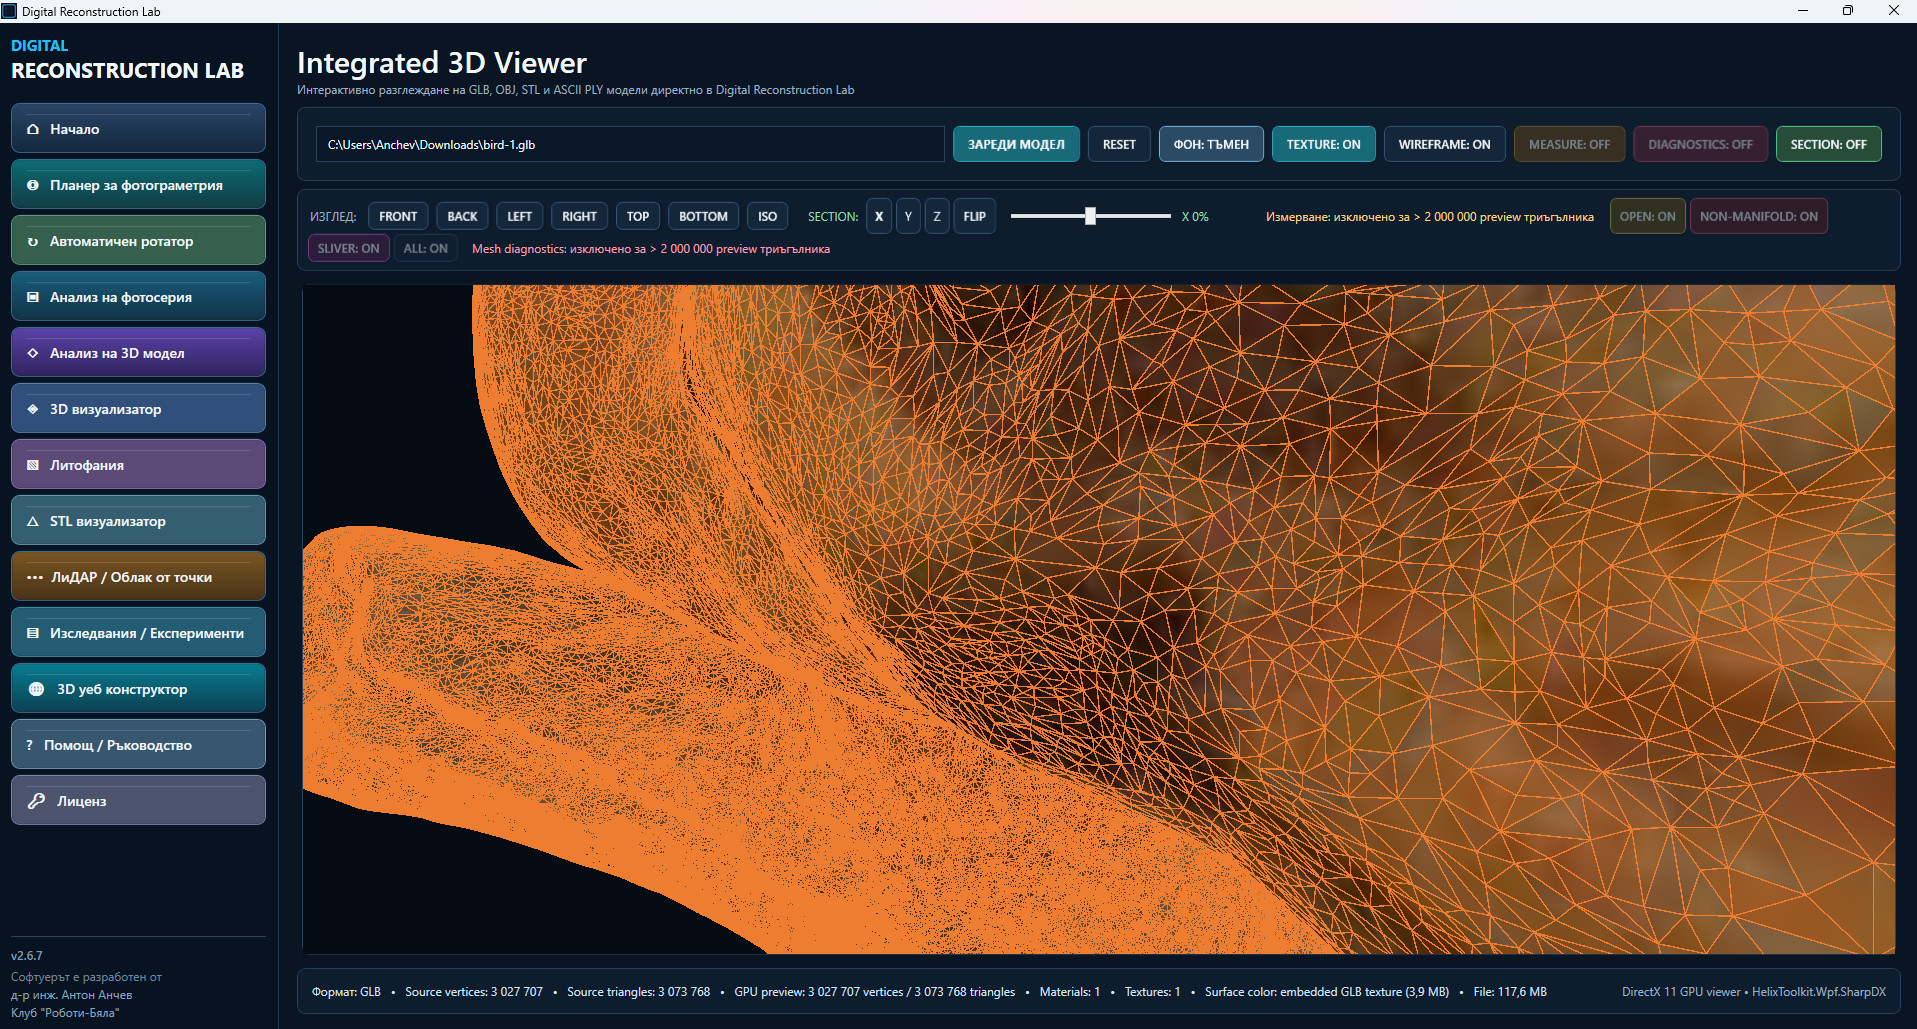Click the icon next to Планер за фотограметрия
Image resolution: width=1917 pixels, height=1029 pixels.
(33, 185)
